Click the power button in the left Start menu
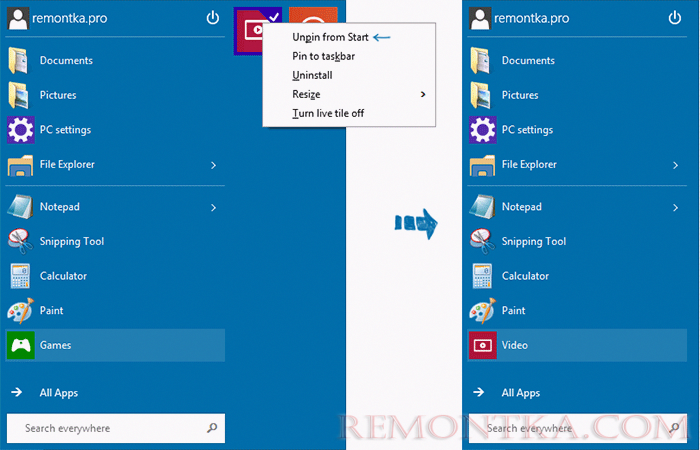This screenshot has height=450, width=700. pyautogui.click(x=212, y=18)
